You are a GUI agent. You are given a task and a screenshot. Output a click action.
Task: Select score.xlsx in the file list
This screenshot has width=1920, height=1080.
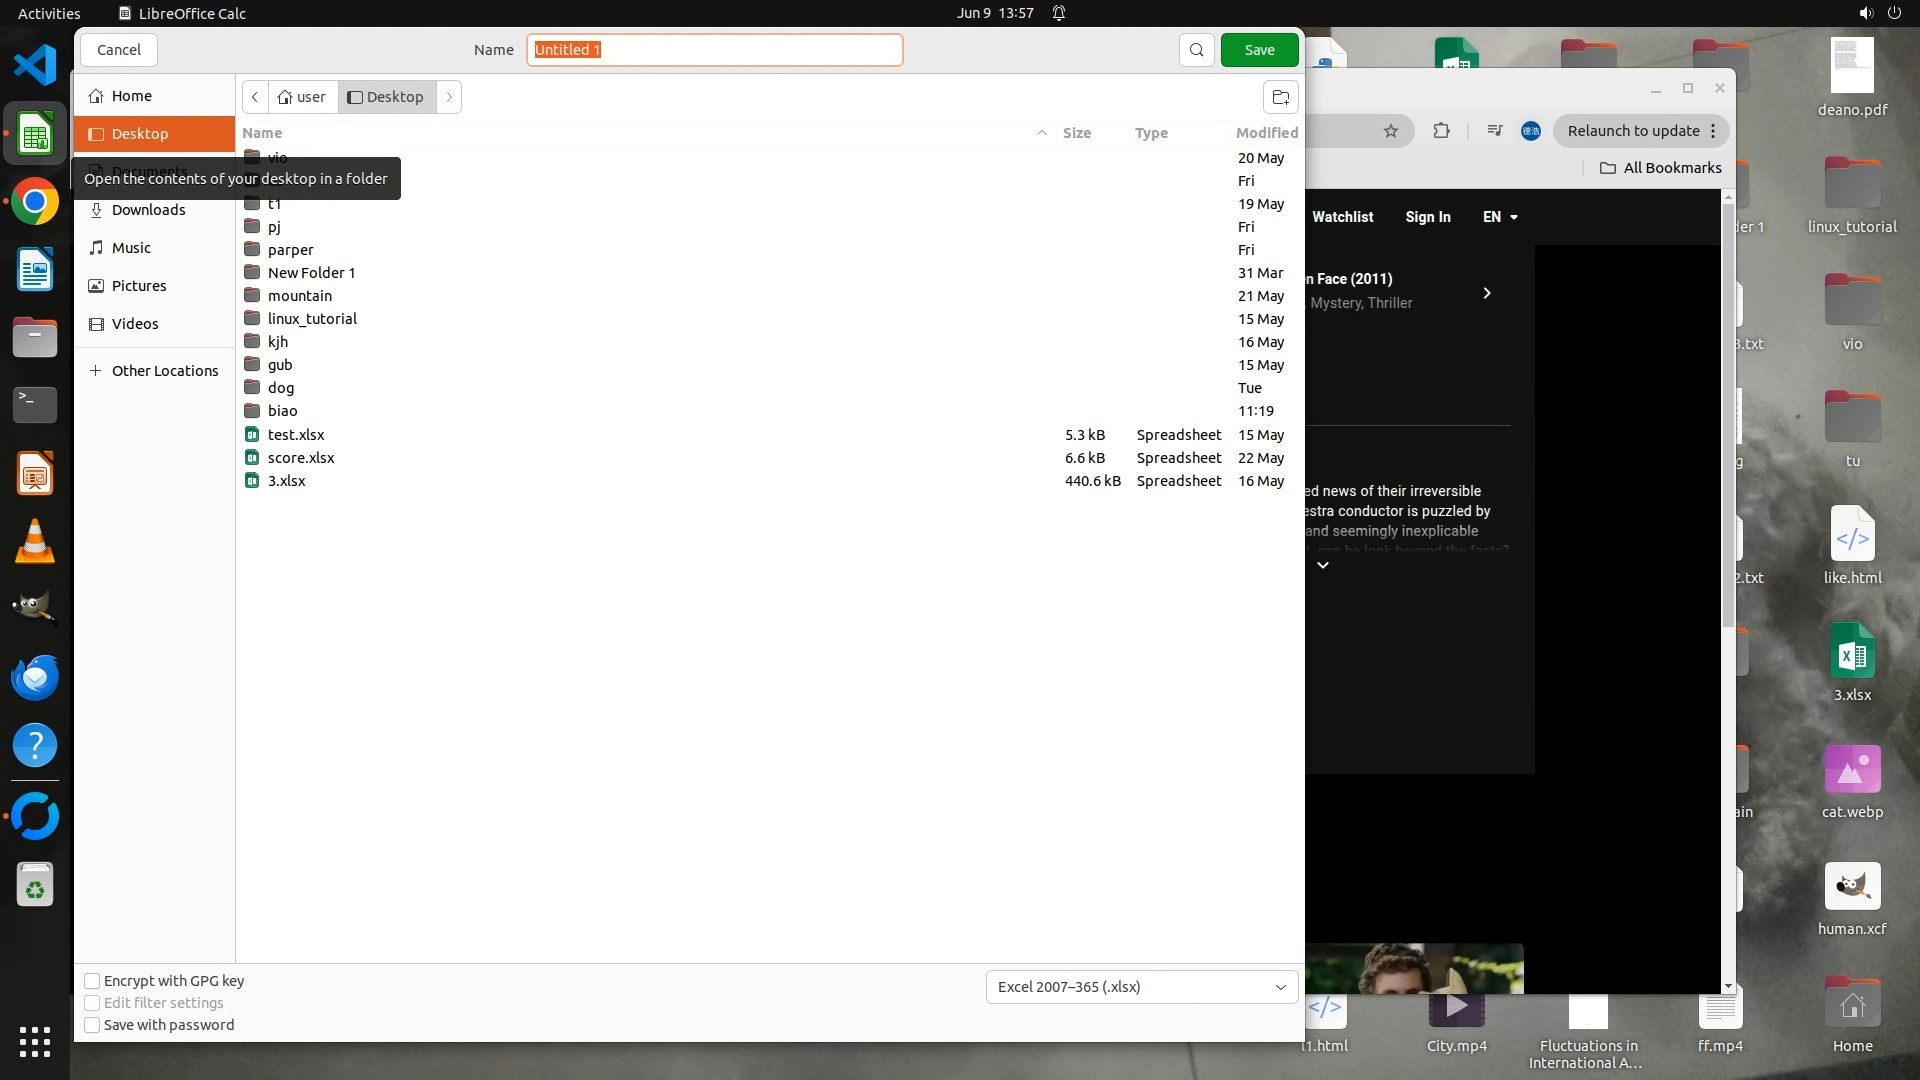click(x=301, y=458)
